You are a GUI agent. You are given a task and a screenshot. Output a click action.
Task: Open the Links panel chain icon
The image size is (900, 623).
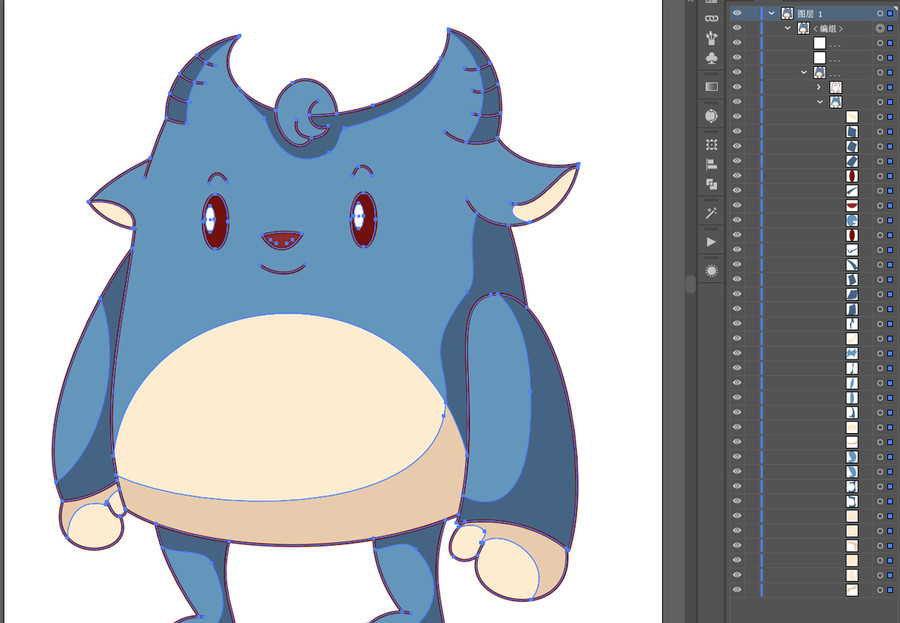(x=711, y=18)
